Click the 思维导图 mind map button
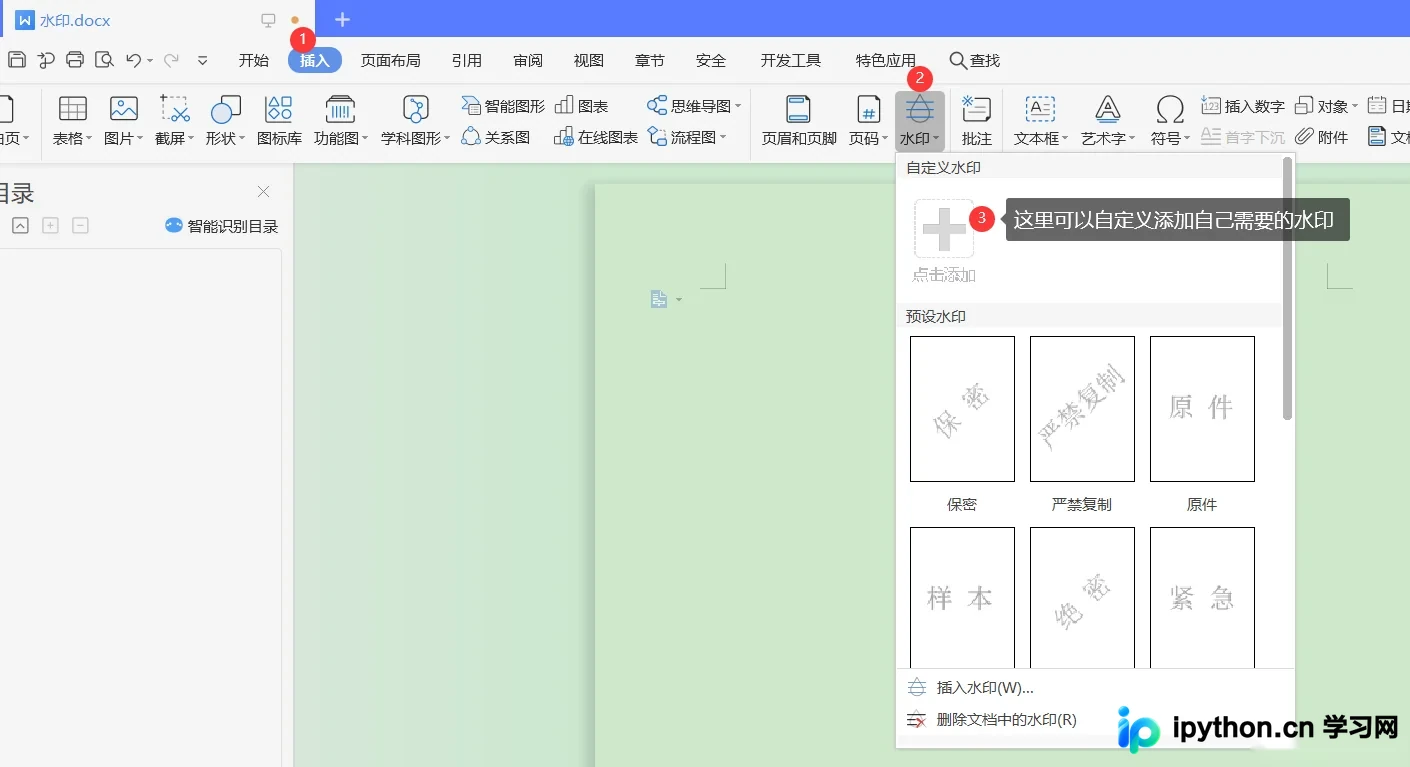This screenshot has height=767, width=1410. pos(694,106)
